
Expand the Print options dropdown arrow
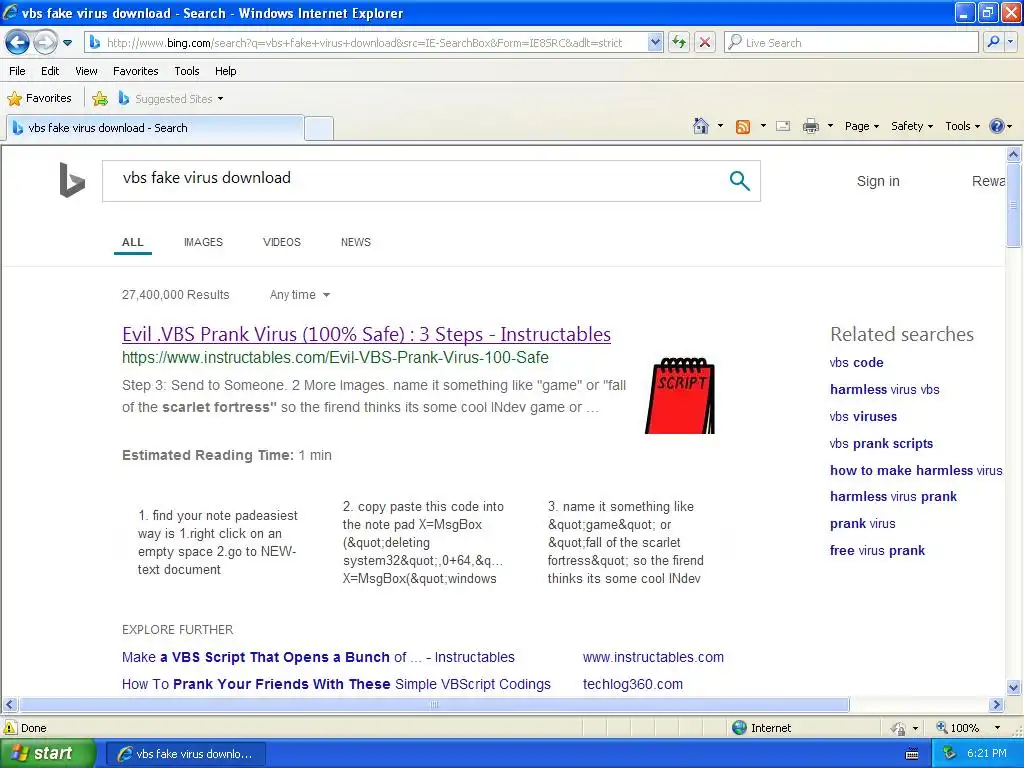coord(830,126)
